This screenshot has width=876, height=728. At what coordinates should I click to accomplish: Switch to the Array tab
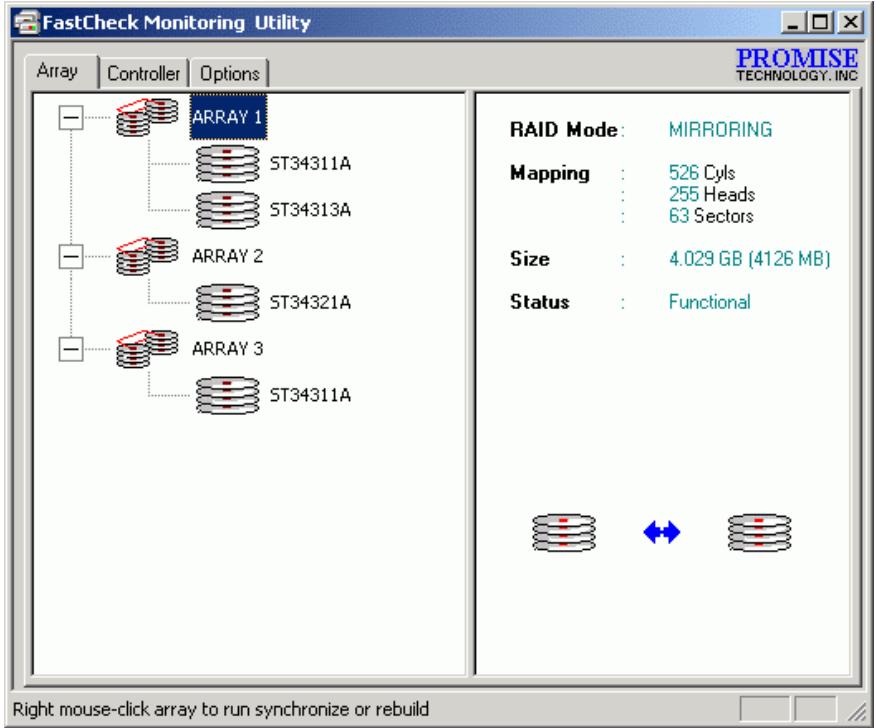[x=61, y=72]
